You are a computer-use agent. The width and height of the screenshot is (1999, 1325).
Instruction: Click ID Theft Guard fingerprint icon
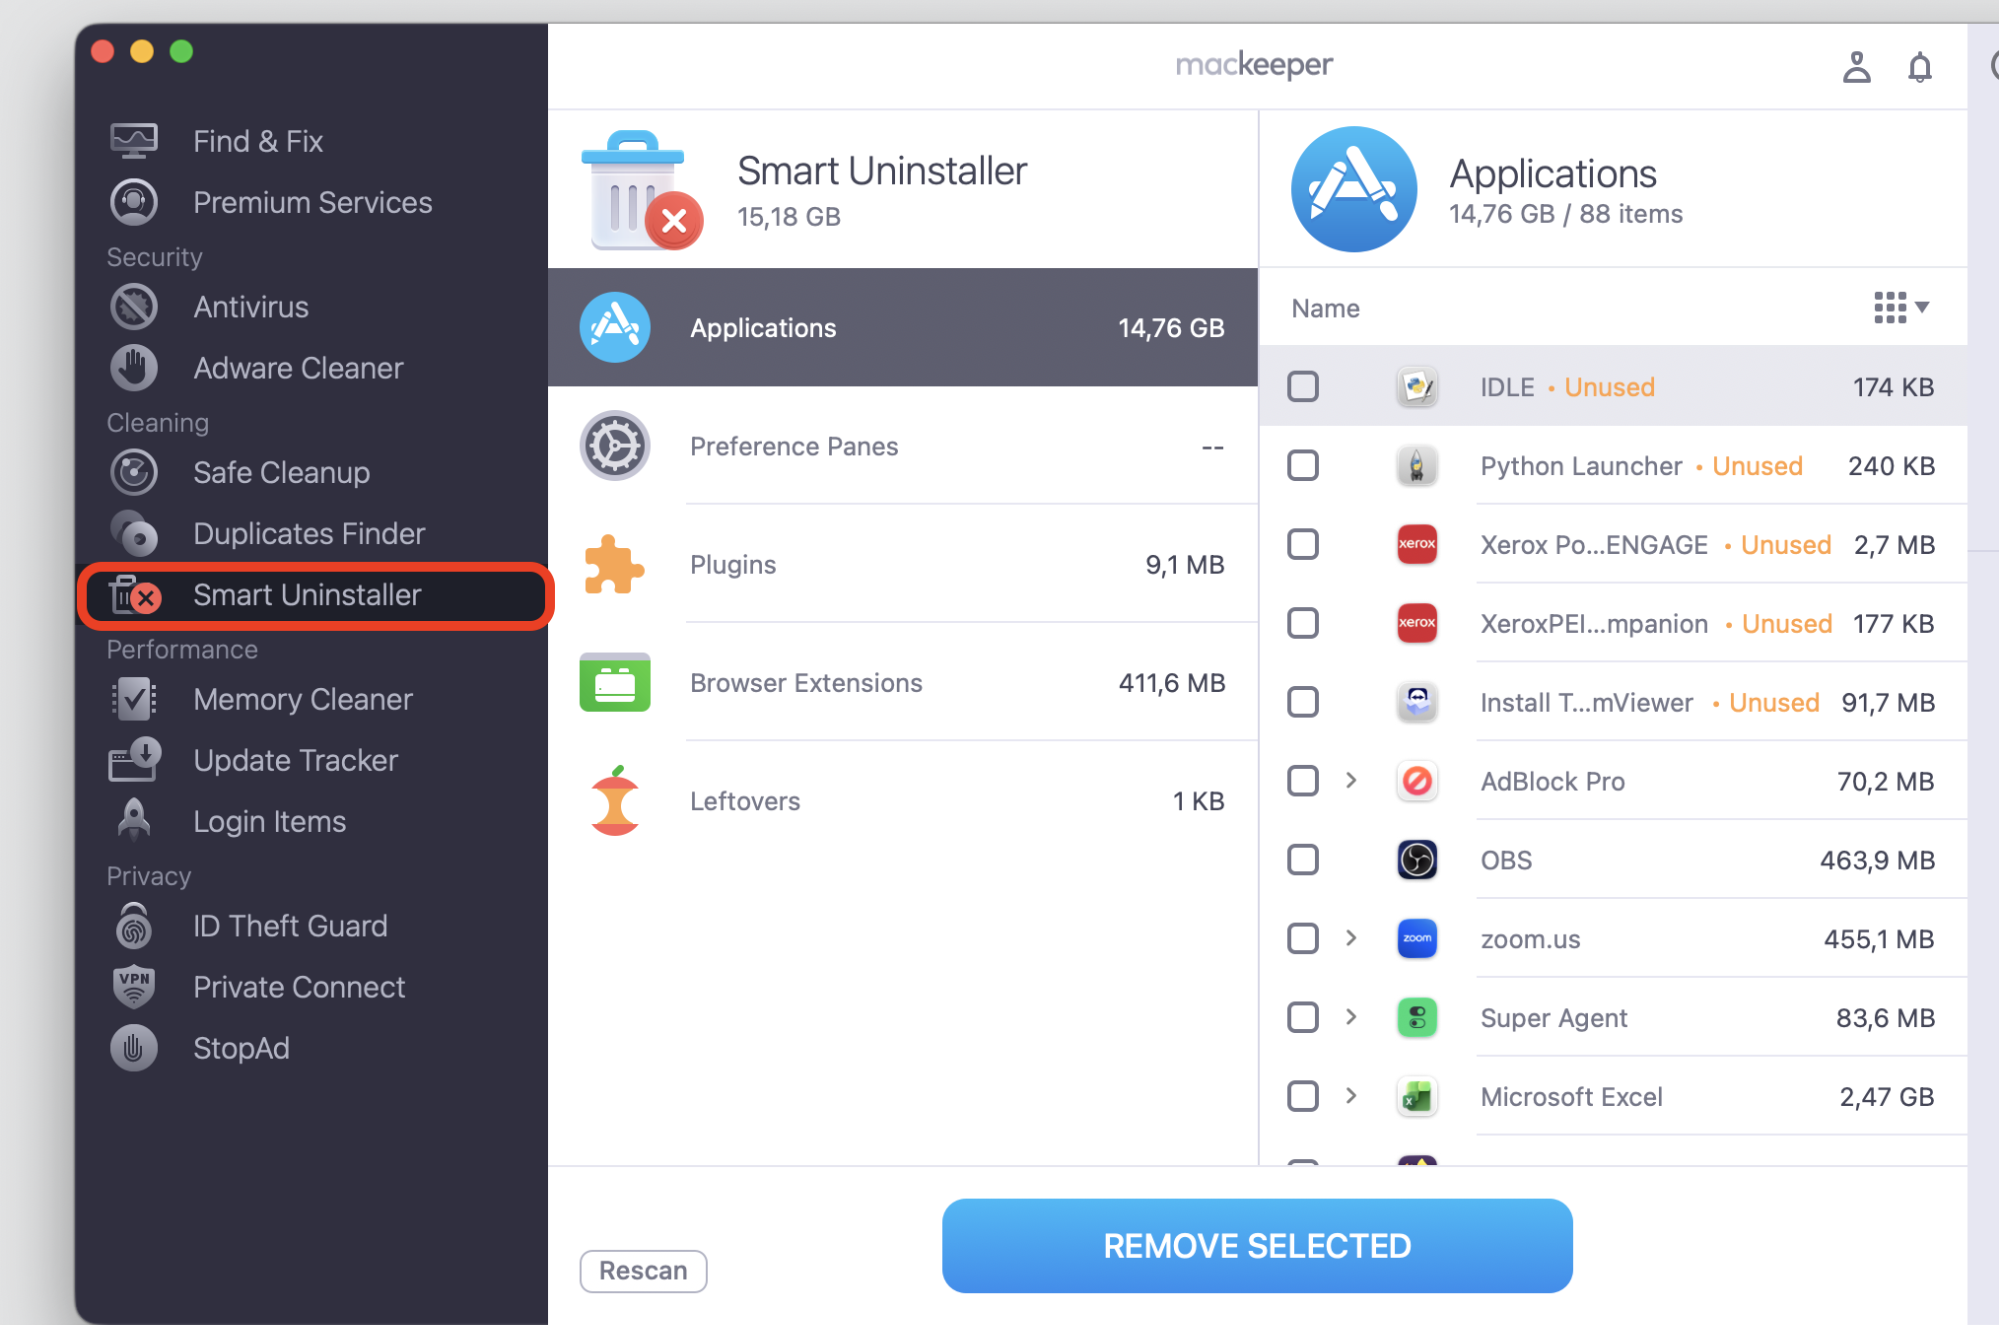coord(133,926)
